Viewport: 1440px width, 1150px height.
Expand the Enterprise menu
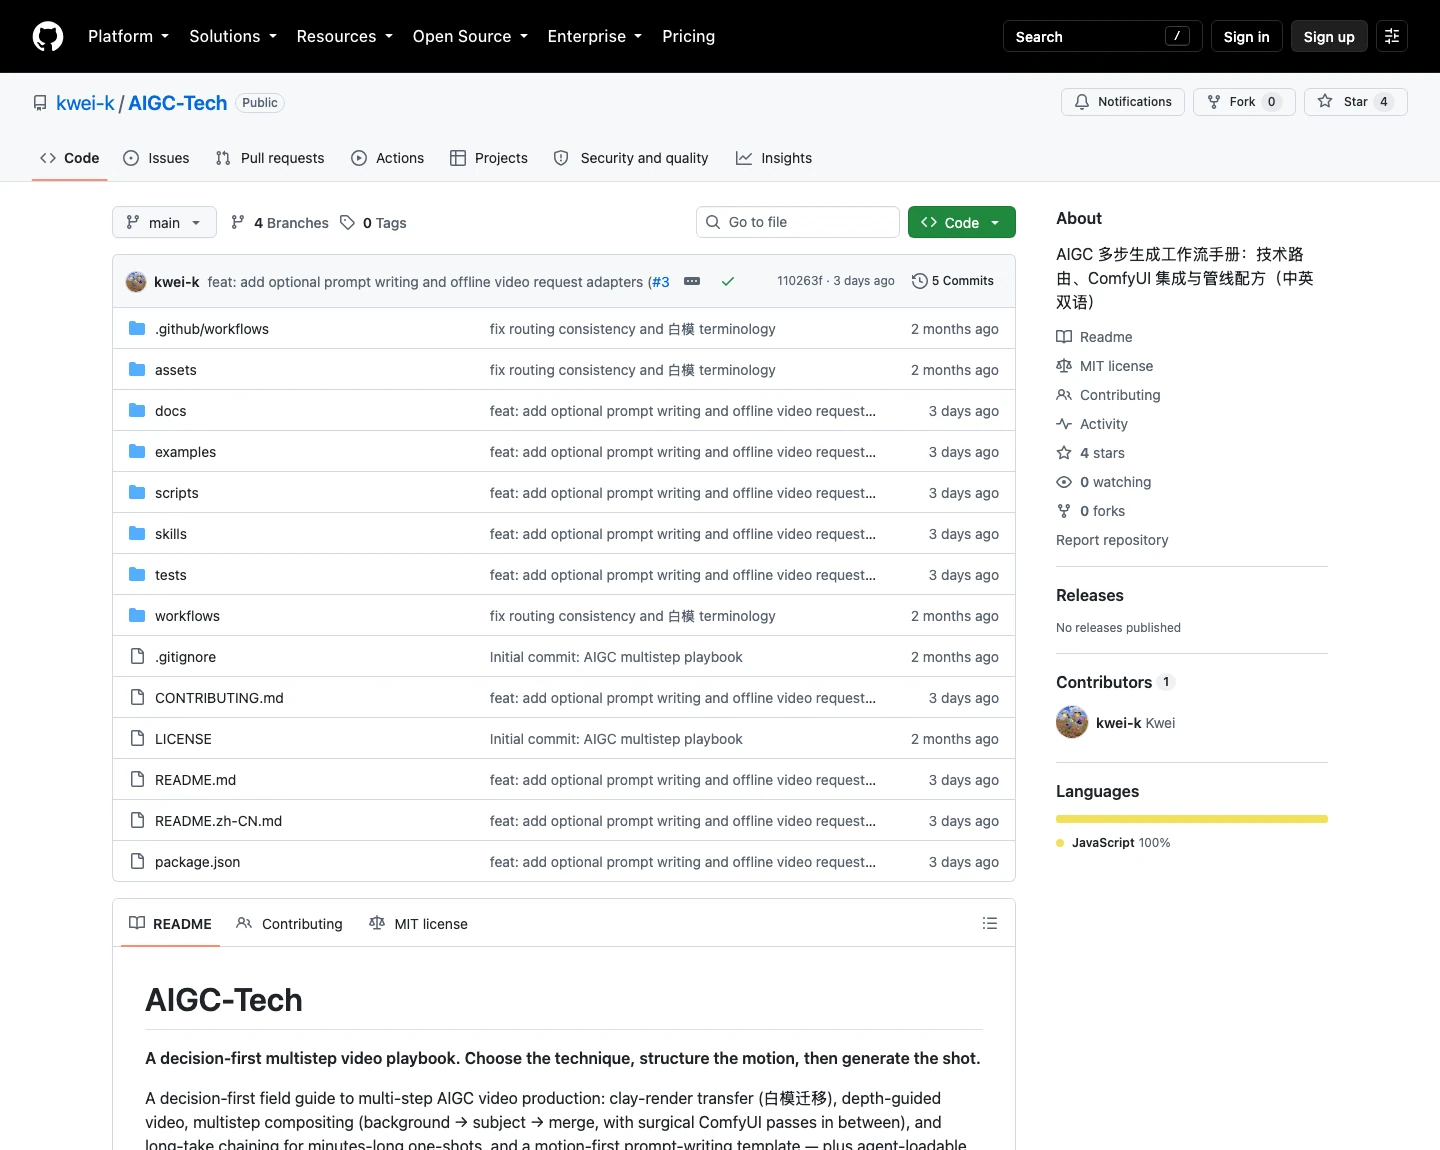(x=595, y=36)
